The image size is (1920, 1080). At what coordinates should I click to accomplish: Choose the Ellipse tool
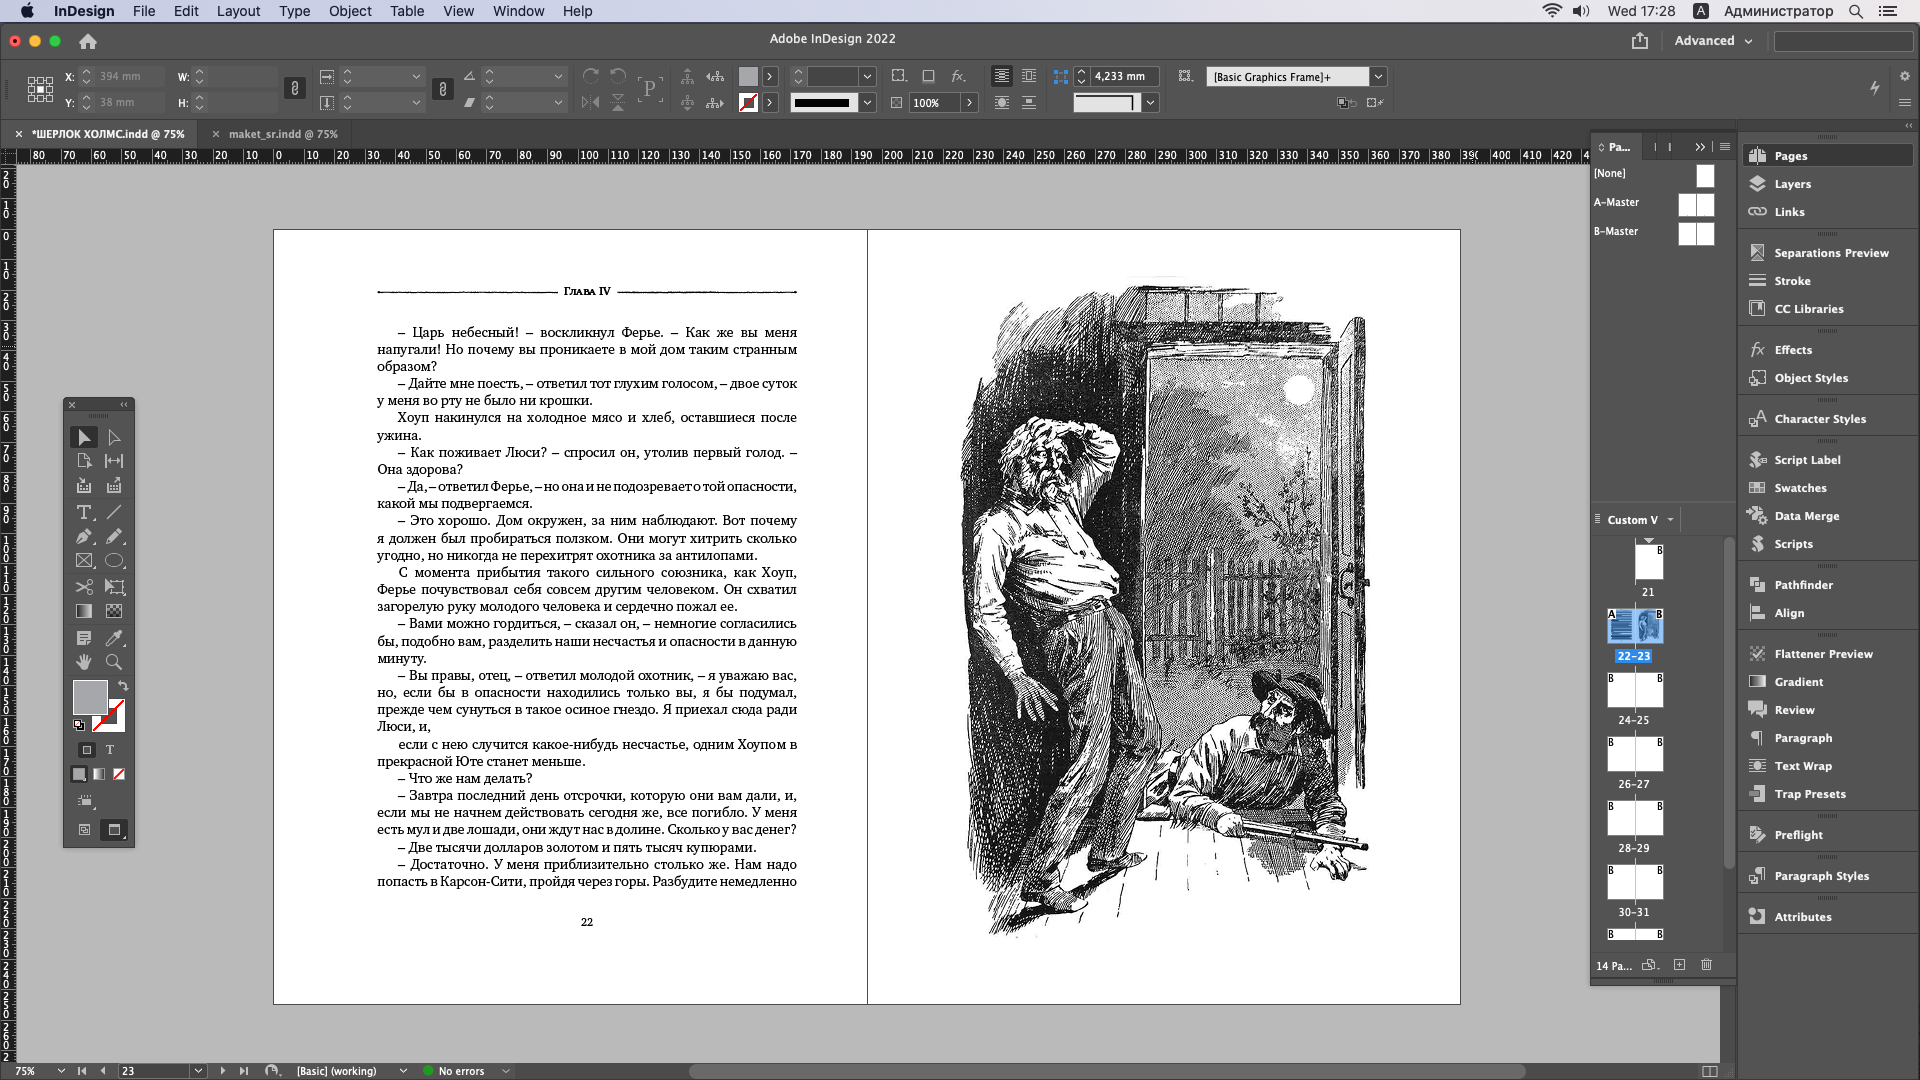[x=114, y=561]
